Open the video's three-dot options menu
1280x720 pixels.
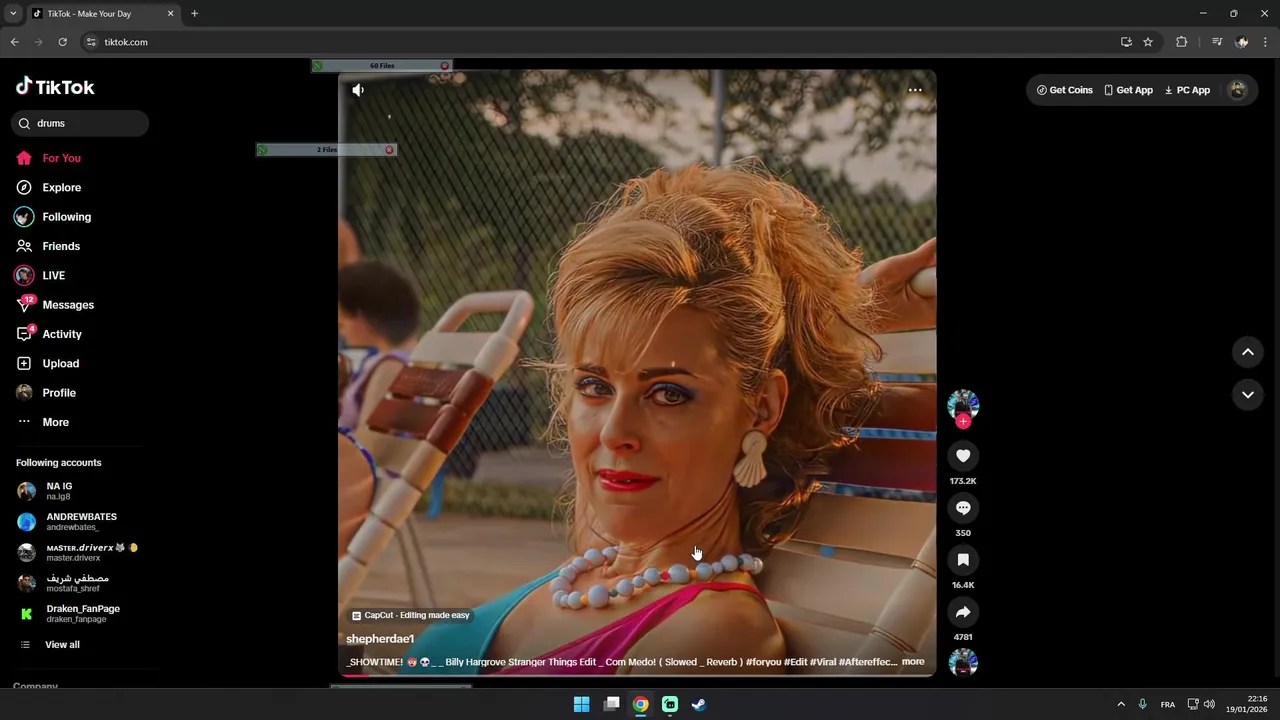915,90
